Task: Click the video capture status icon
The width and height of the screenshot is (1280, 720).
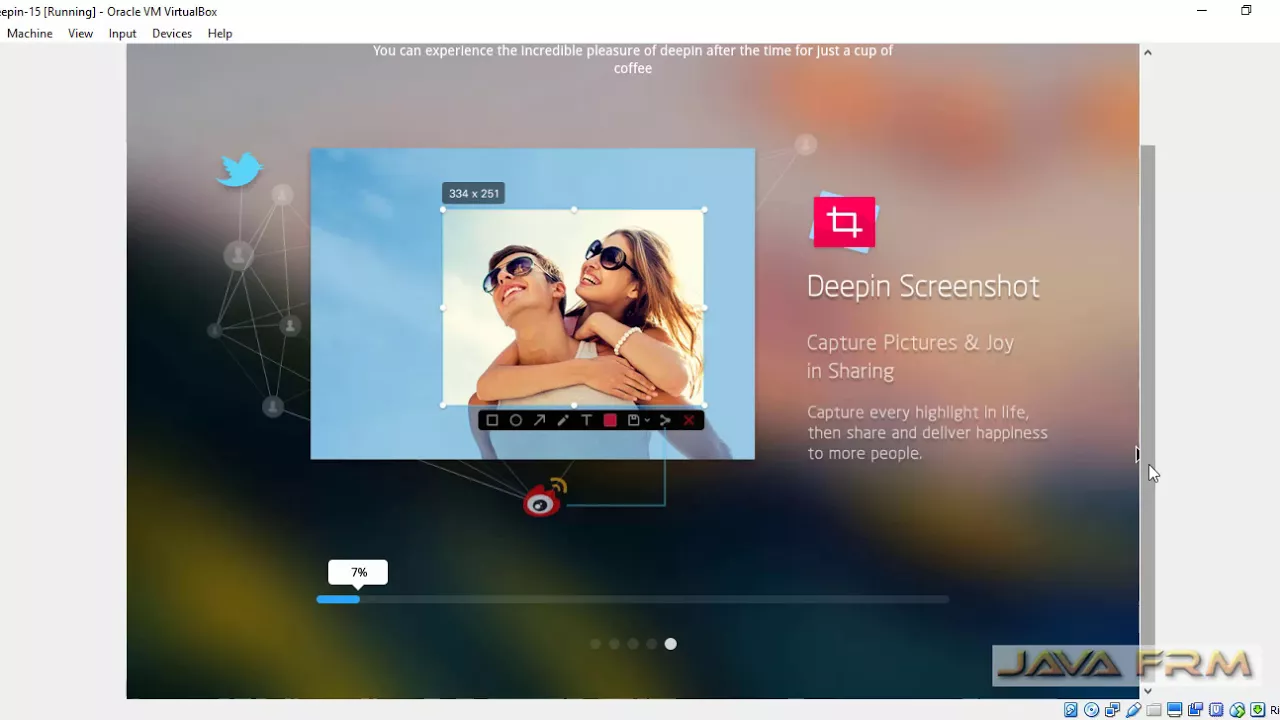Action: [1195, 710]
